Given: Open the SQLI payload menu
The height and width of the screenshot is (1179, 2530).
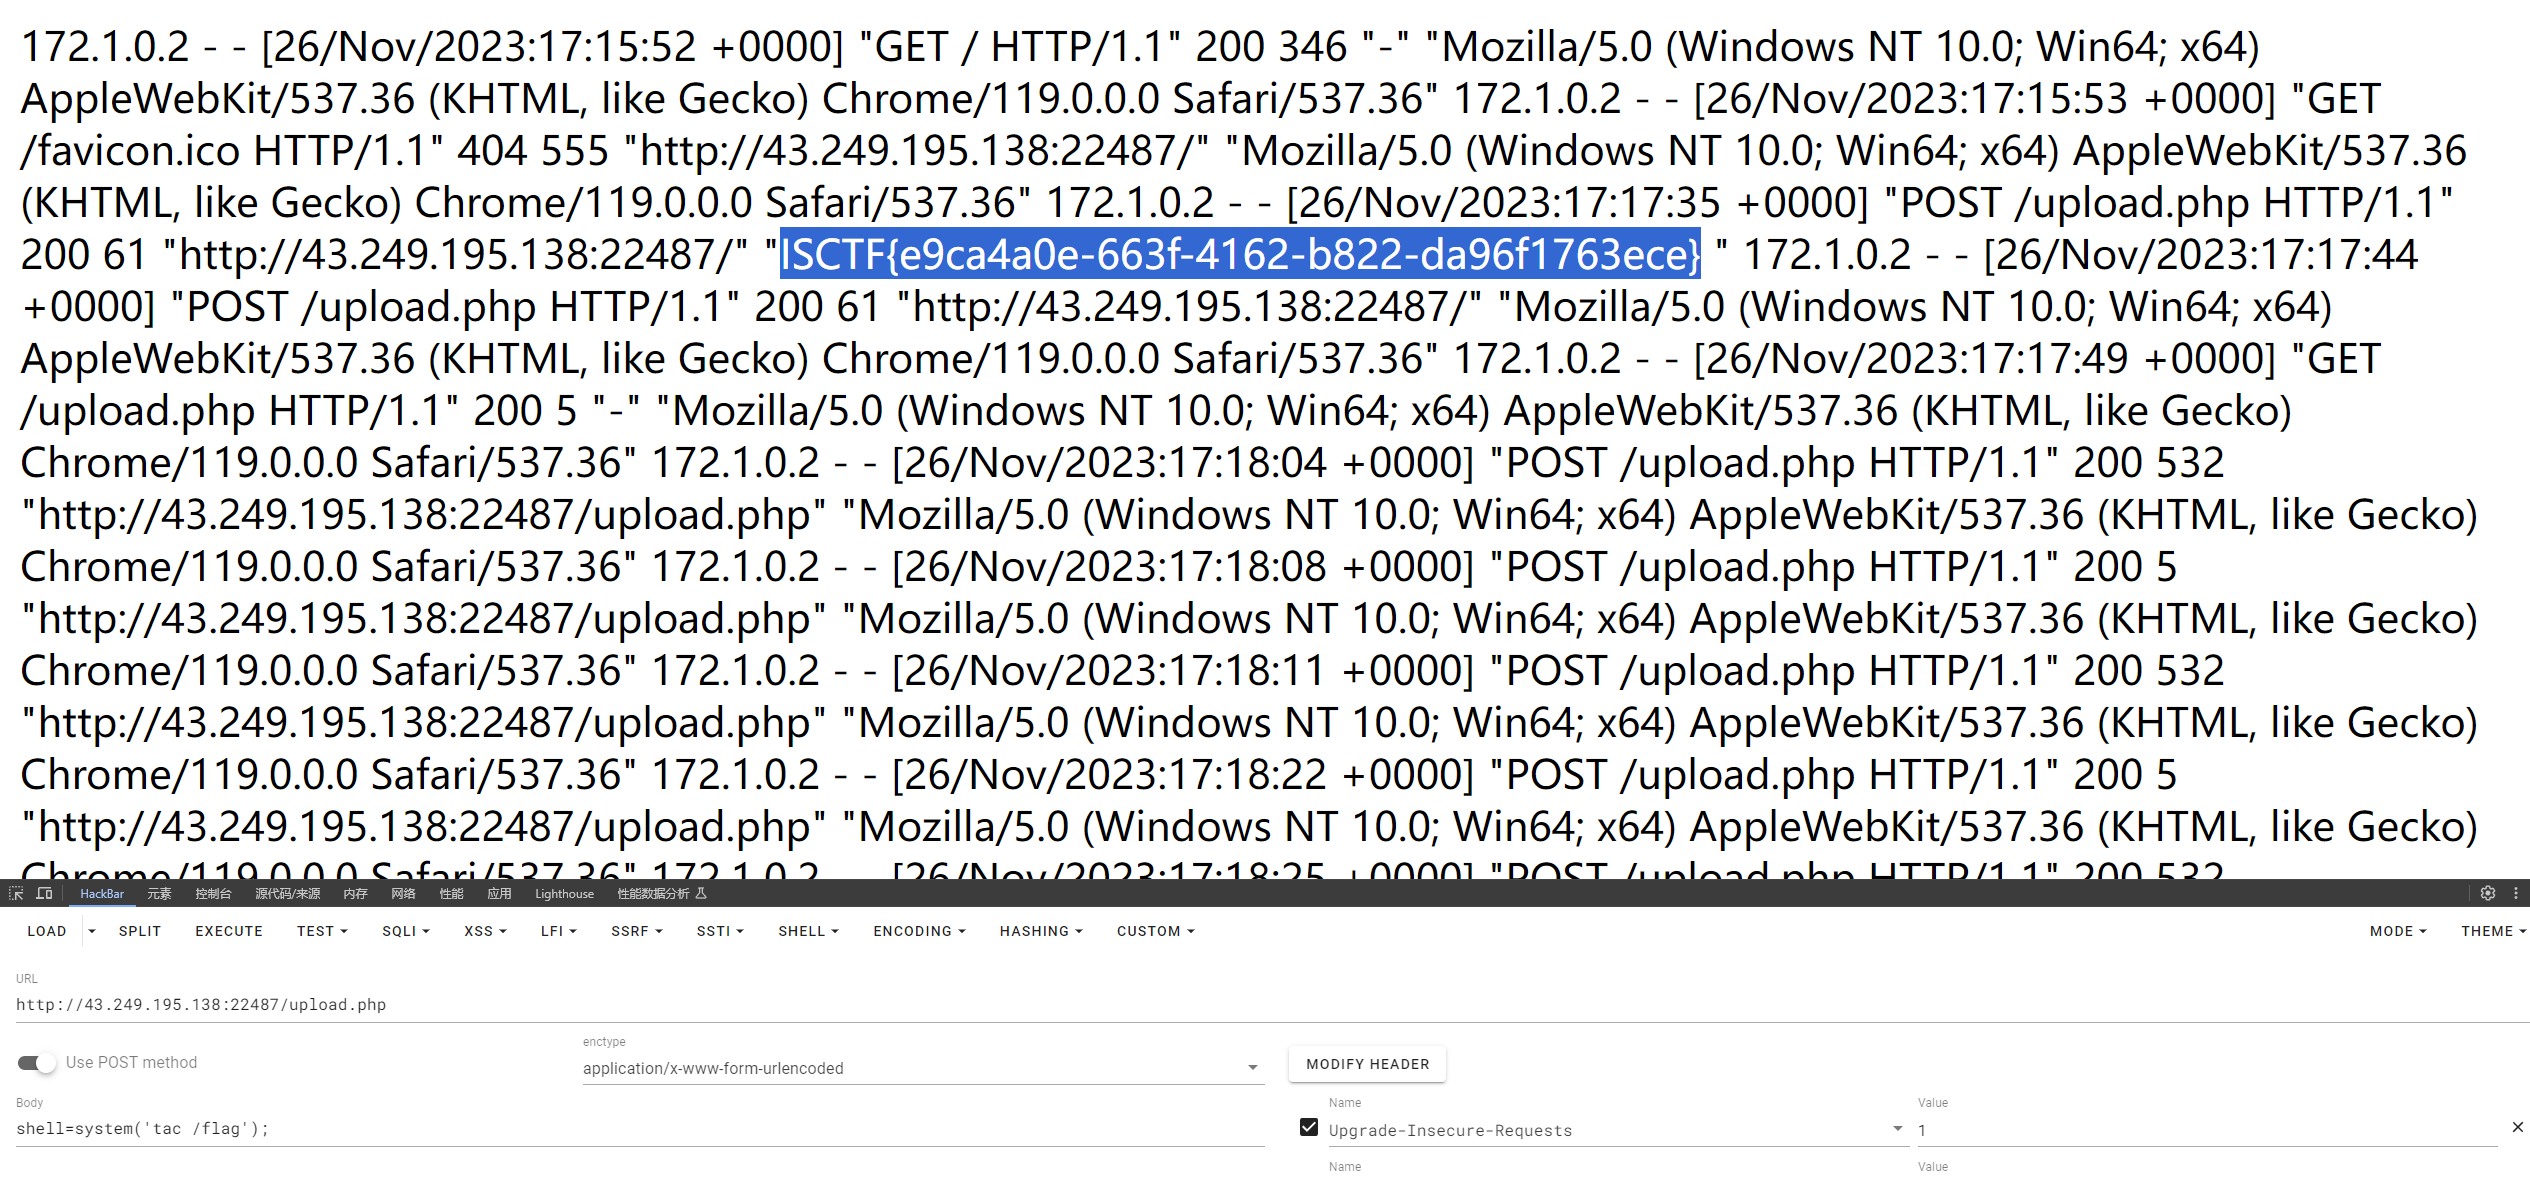Looking at the screenshot, I should point(405,931).
